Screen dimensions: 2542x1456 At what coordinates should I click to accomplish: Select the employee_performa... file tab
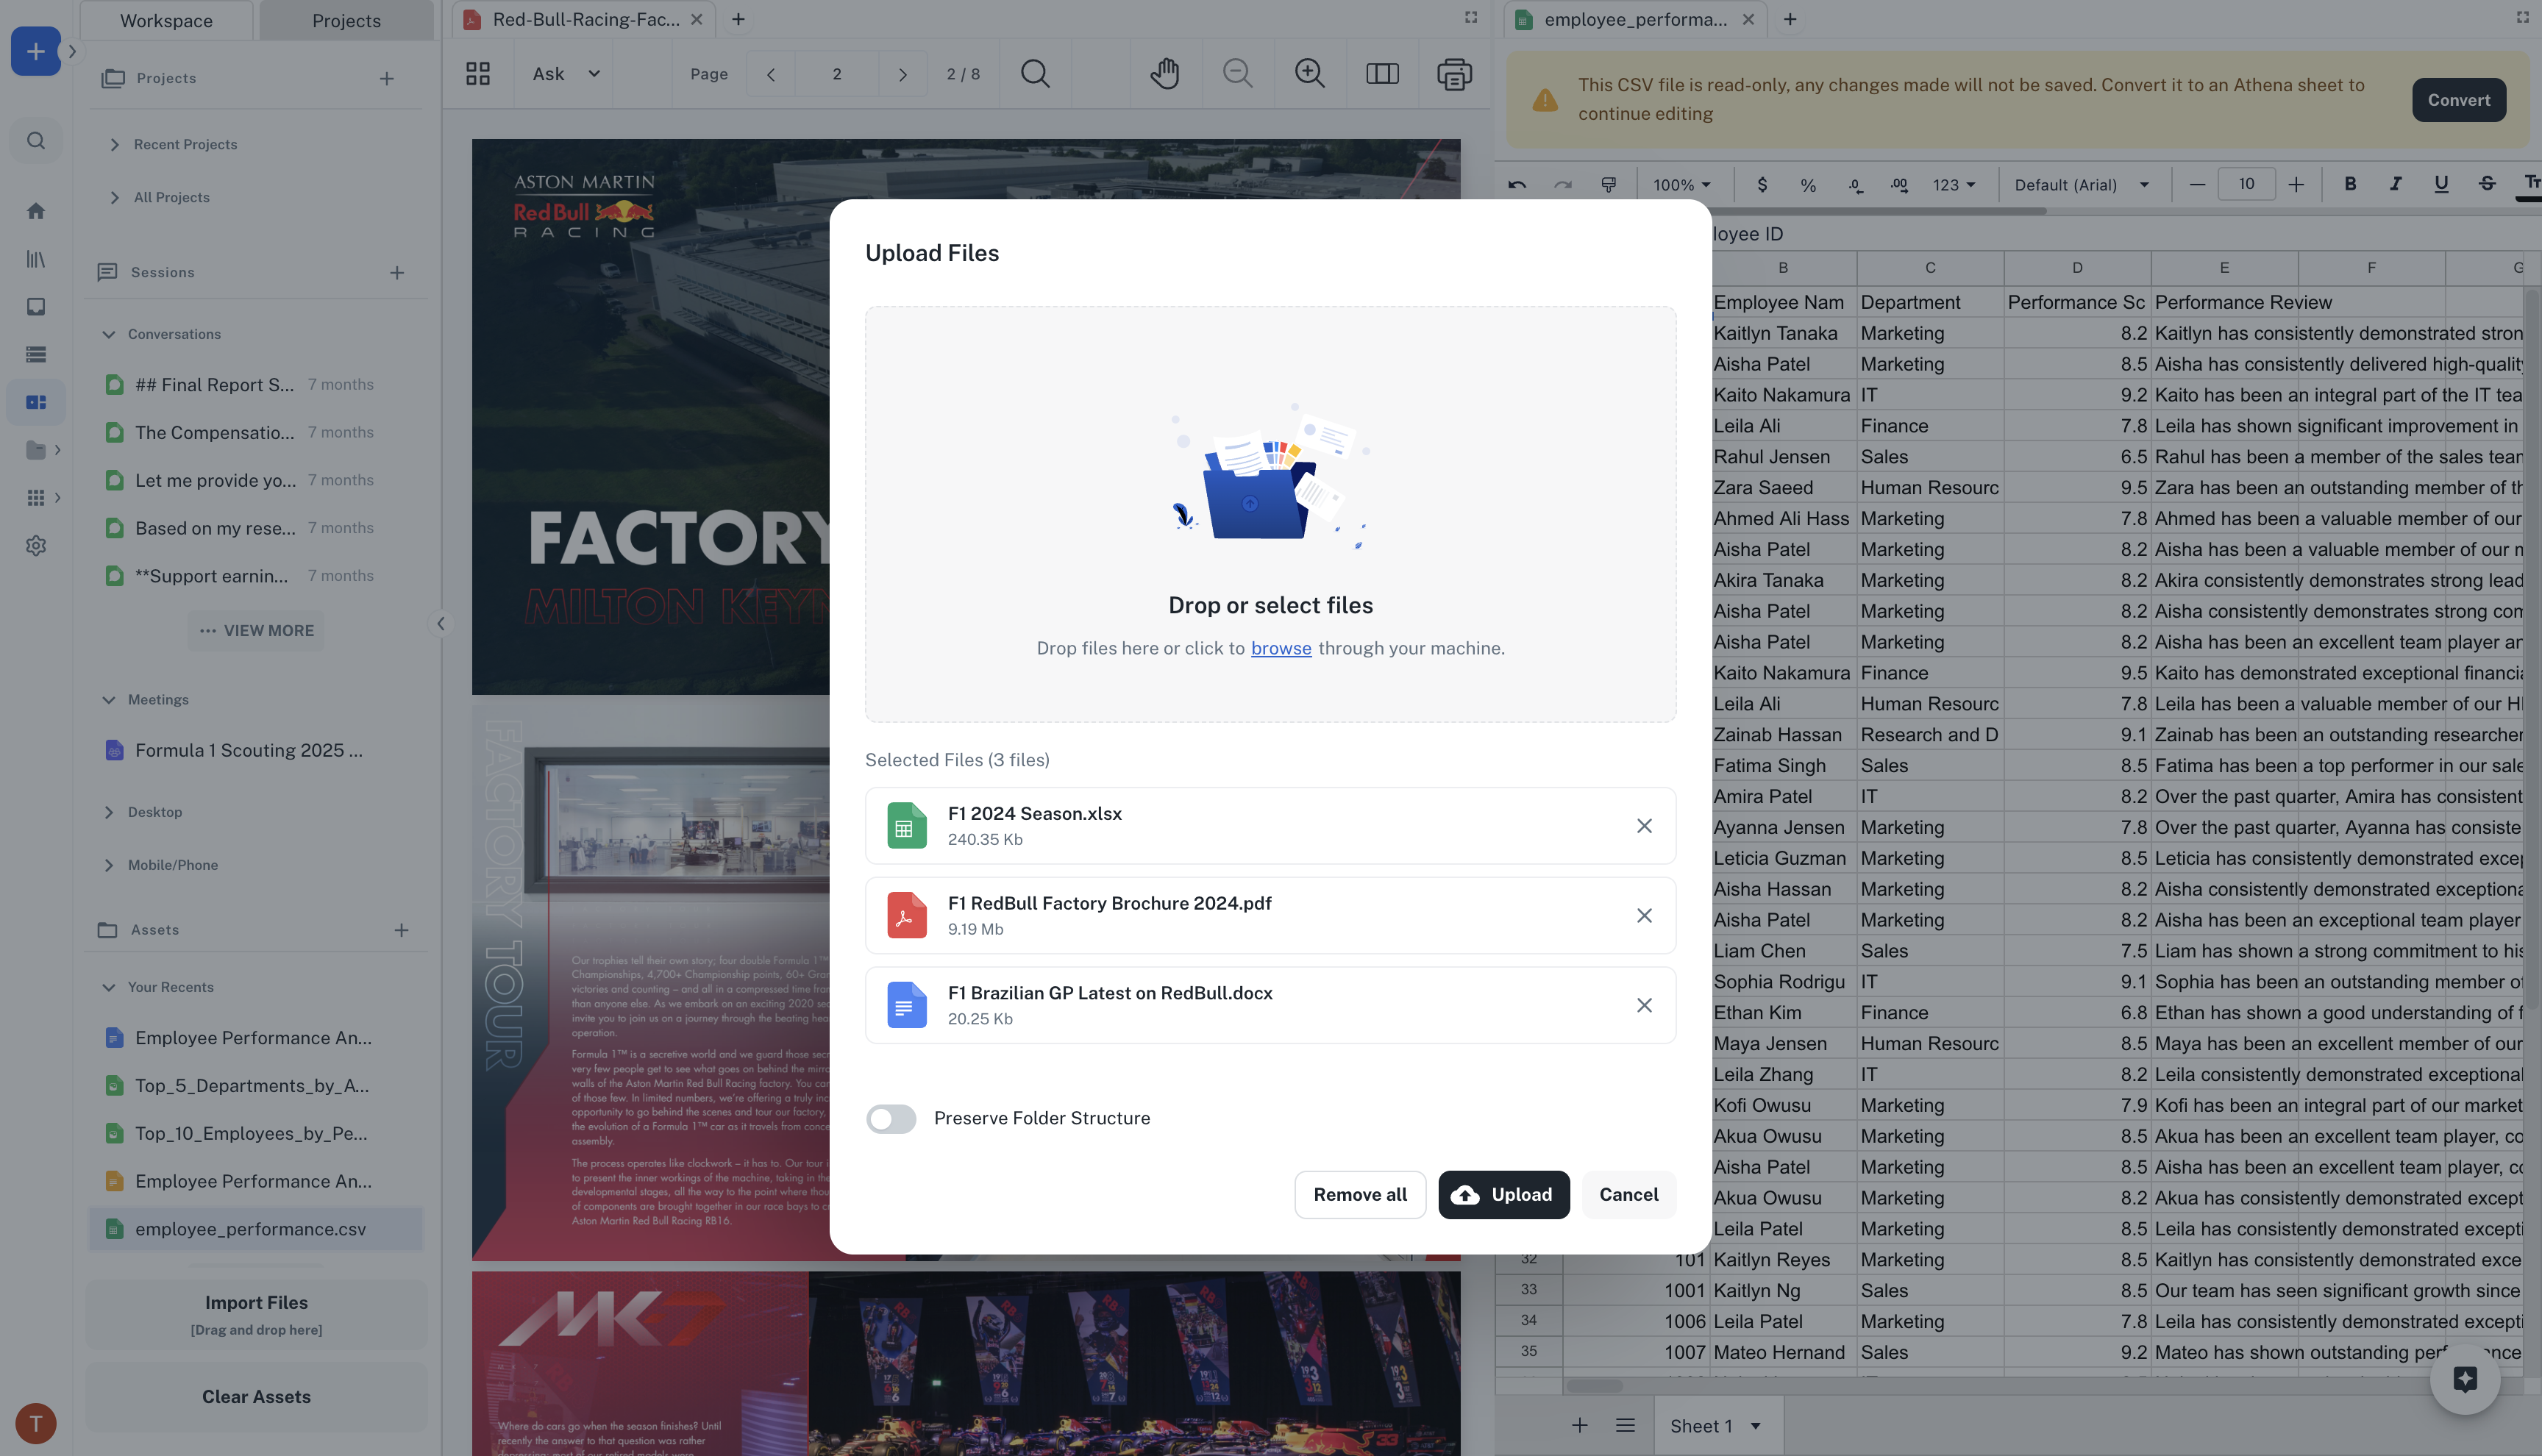[1634, 20]
